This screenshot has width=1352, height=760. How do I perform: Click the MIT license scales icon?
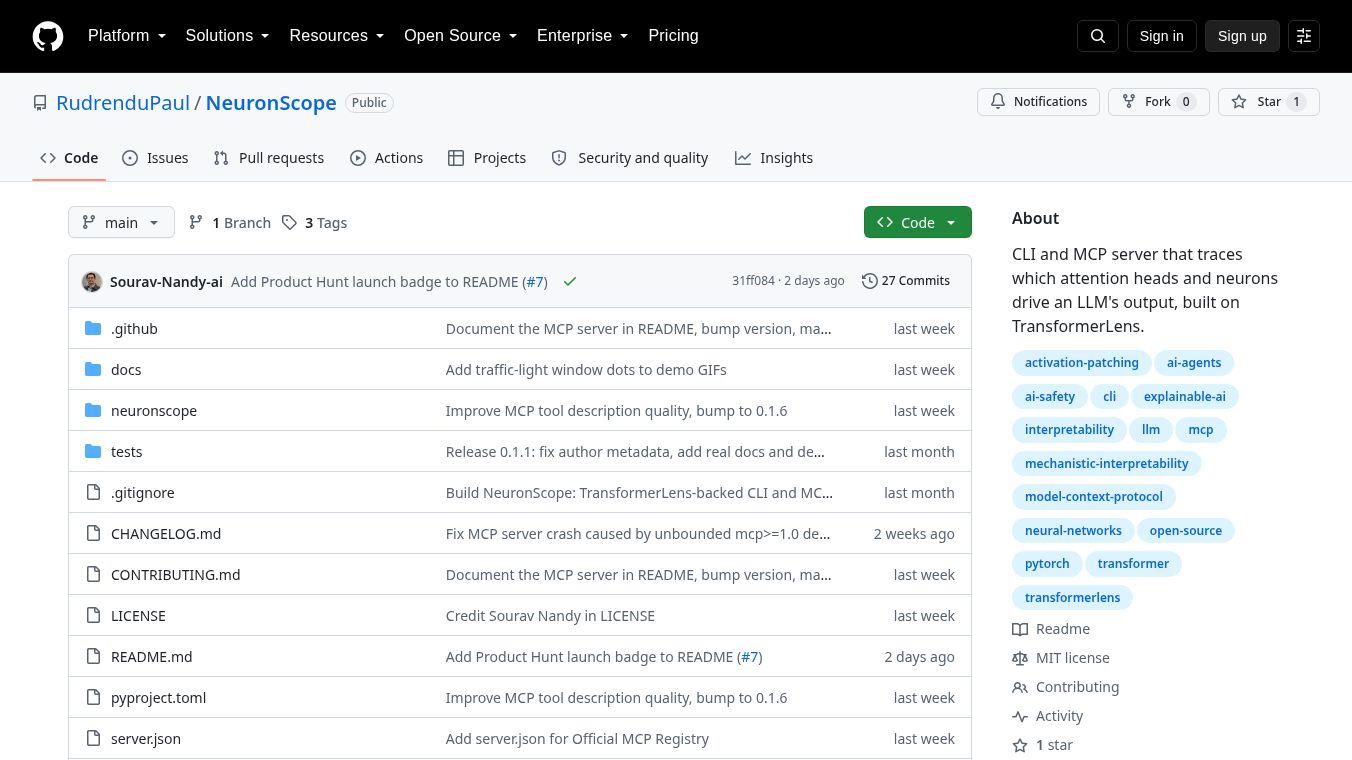[1020, 658]
